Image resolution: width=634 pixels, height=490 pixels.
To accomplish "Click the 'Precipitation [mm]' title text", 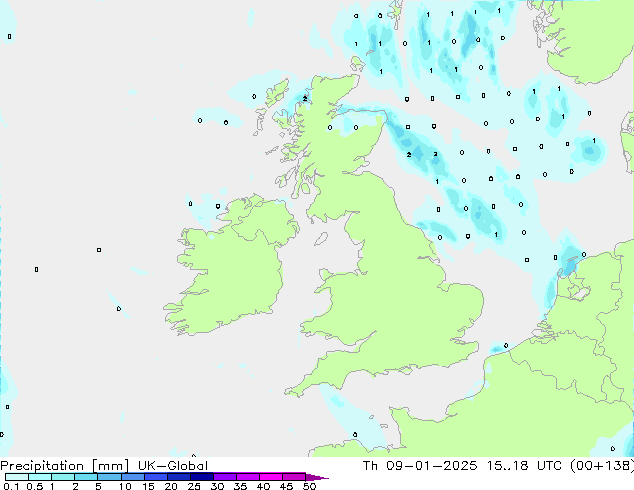I will [65, 466].
